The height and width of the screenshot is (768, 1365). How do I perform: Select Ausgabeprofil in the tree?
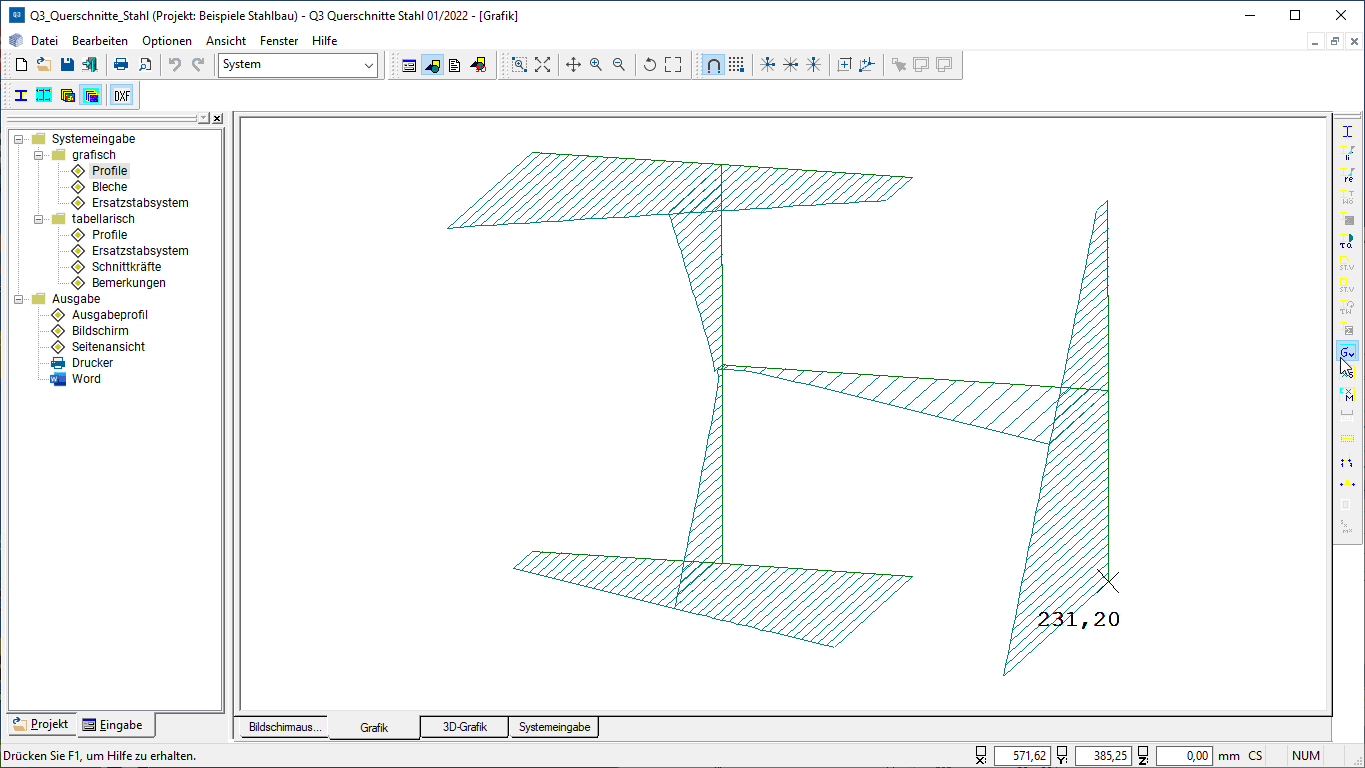click(109, 315)
